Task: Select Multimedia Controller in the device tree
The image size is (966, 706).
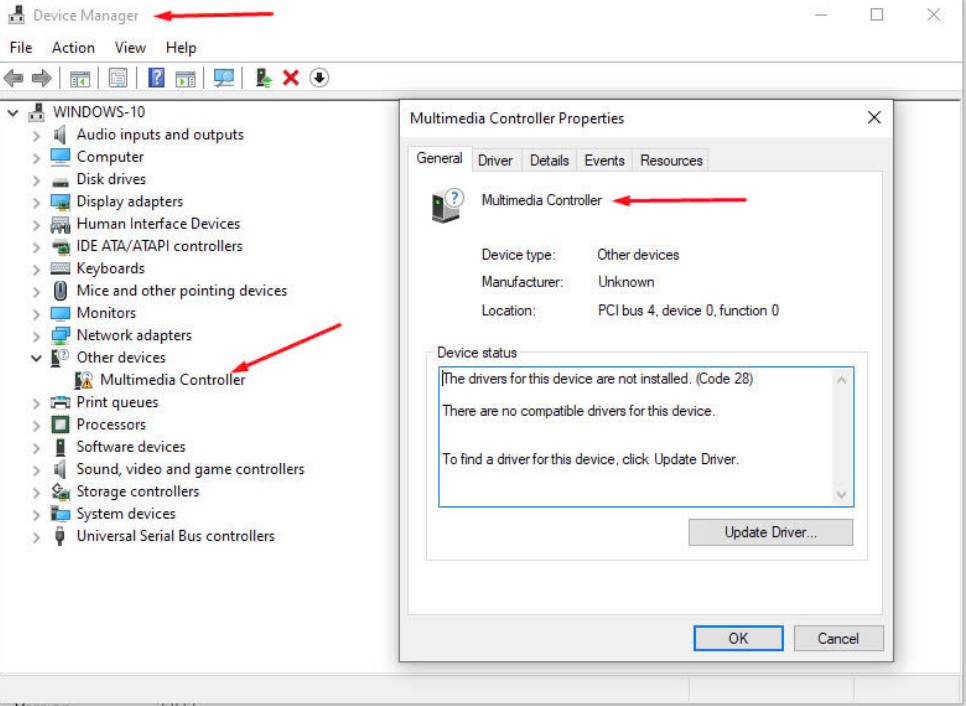Action: [x=172, y=379]
